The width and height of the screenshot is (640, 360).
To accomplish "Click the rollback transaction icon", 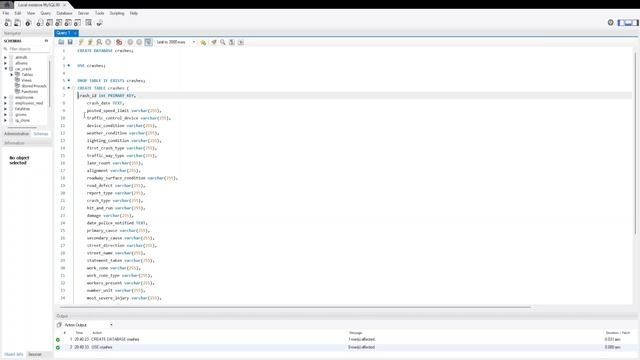I will point(139,42).
